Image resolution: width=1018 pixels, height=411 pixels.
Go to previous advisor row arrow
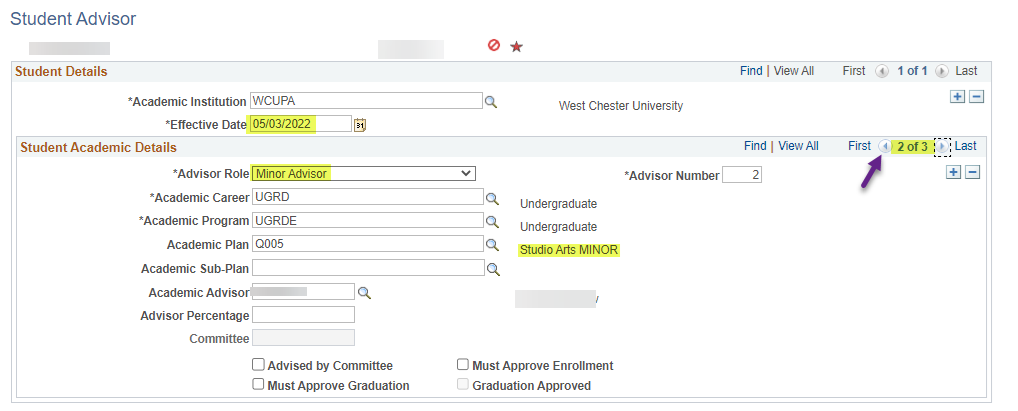coord(885,146)
